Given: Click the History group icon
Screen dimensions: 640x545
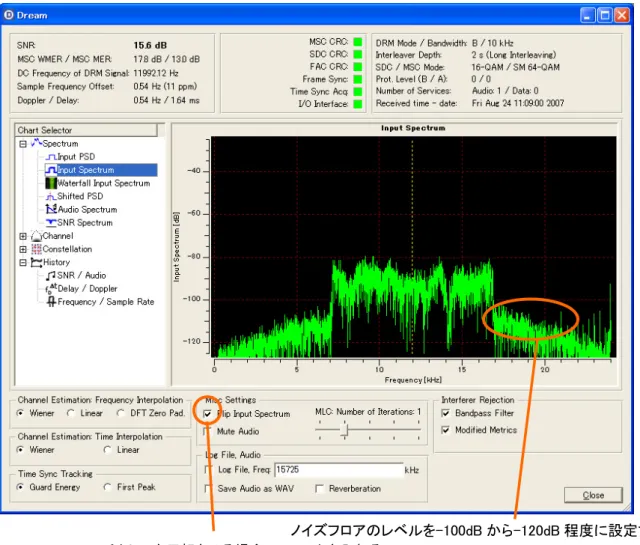Looking at the screenshot, I should tap(36, 262).
